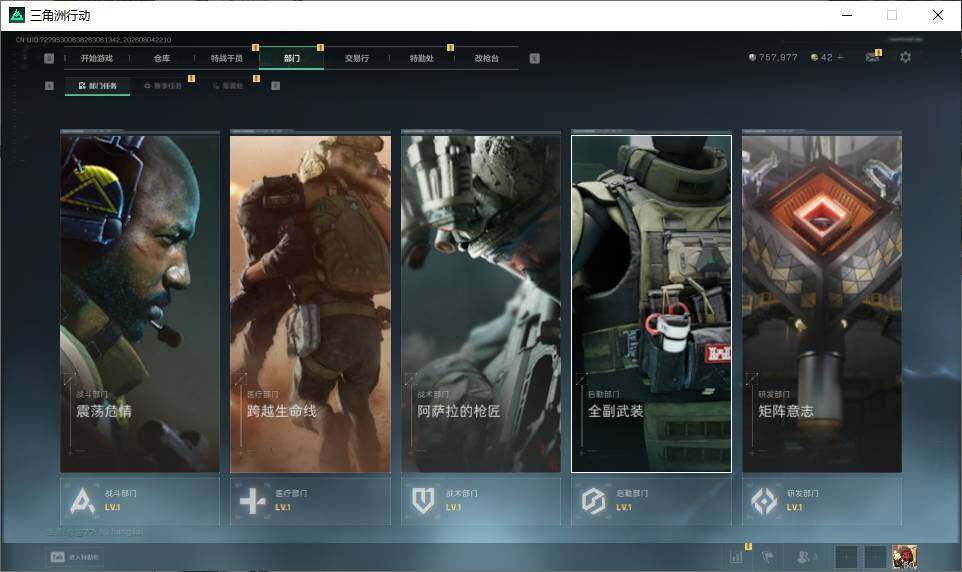
Task: Click the 医疗部门 LV.1 label
Action: click(283, 508)
